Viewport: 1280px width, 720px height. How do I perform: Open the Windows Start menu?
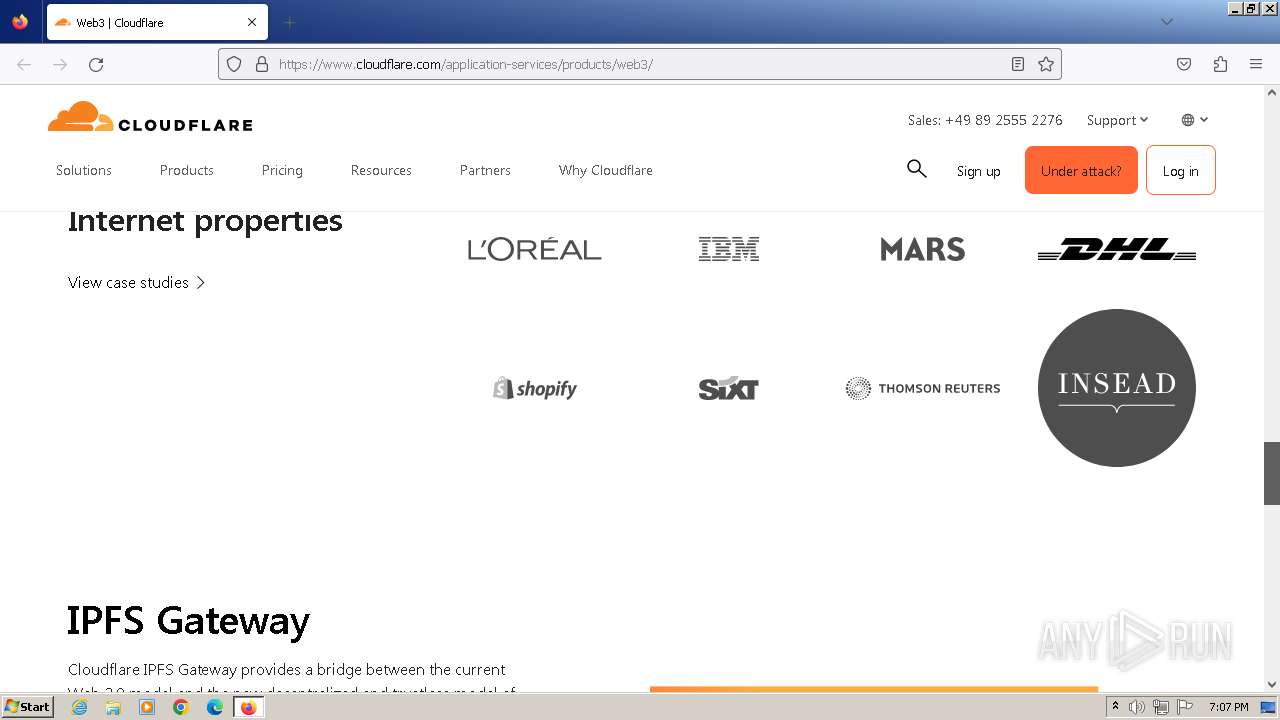tap(28, 706)
